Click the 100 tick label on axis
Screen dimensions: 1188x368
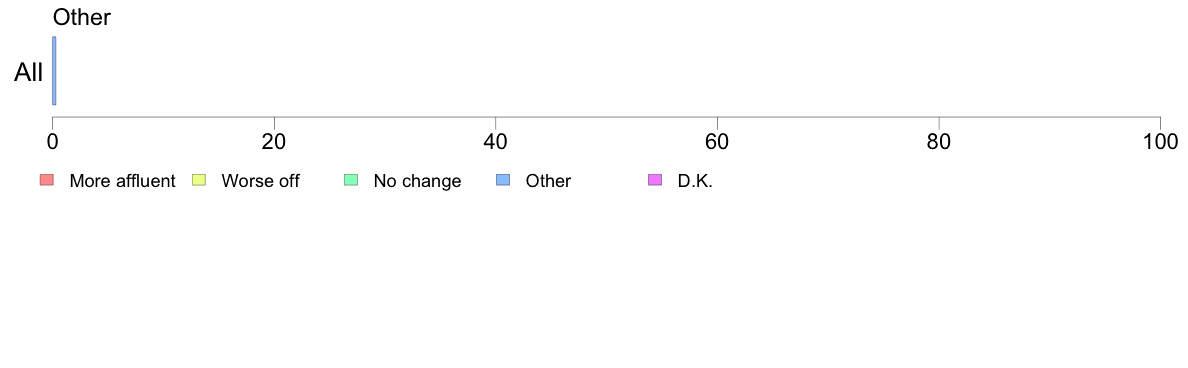coord(1160,141)
